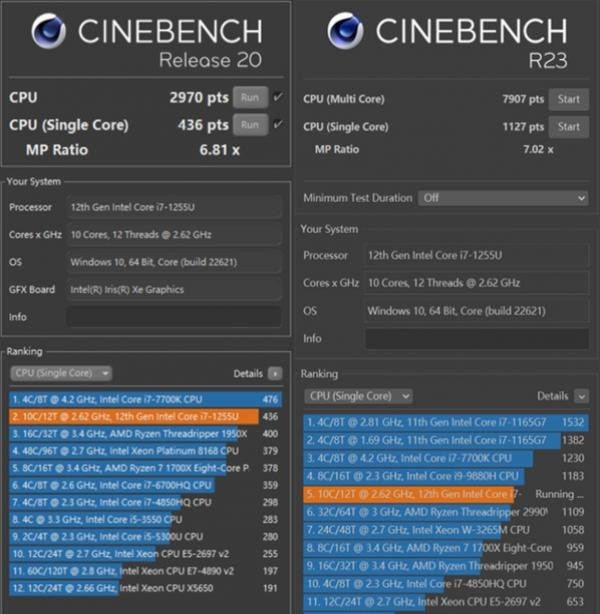Start the CPU (Single Core) test in R23

coord(569,127)
